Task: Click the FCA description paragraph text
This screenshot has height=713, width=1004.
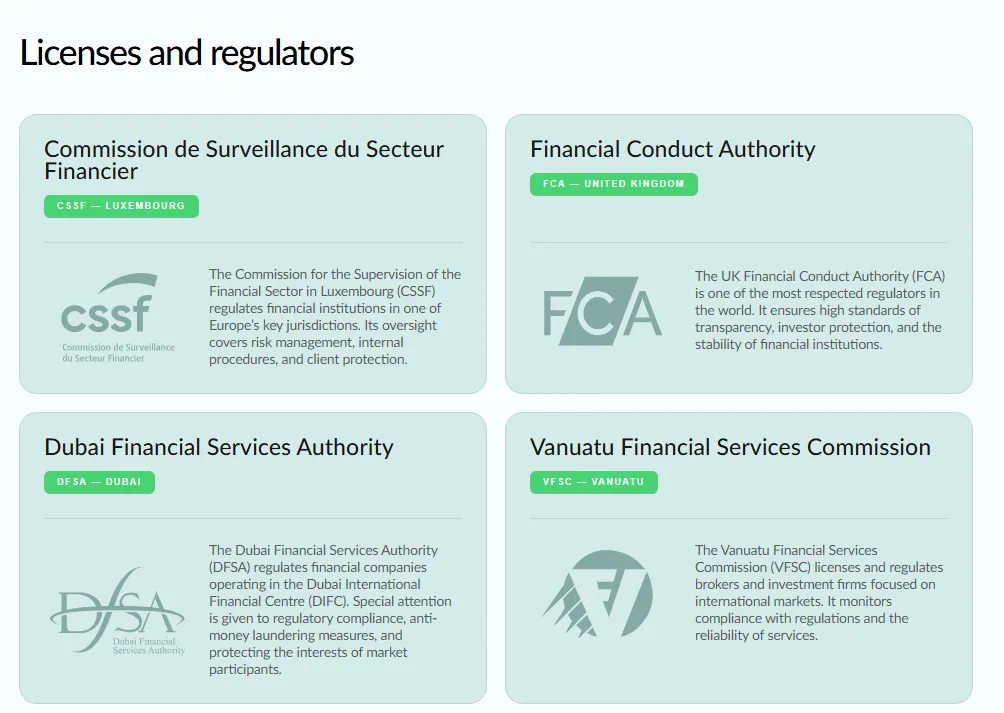Action: 820,310
